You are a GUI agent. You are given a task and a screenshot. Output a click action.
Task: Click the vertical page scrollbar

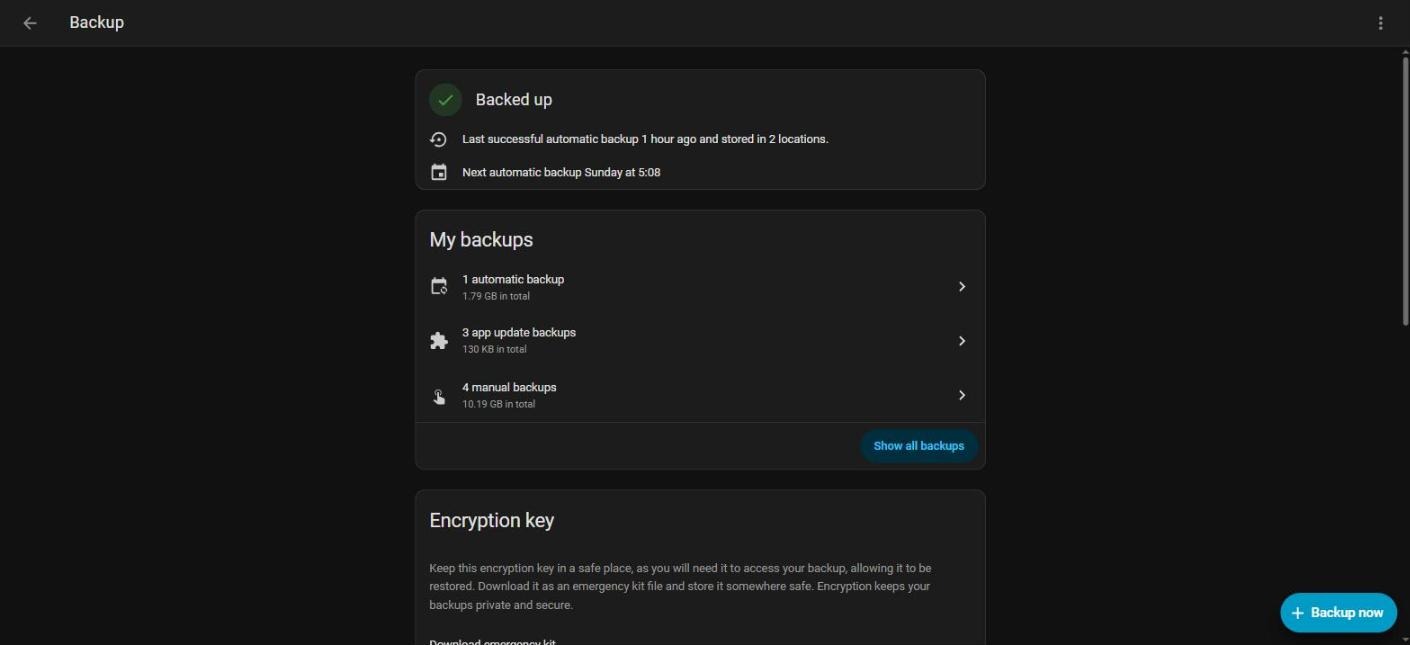(x=1405, y=190)
